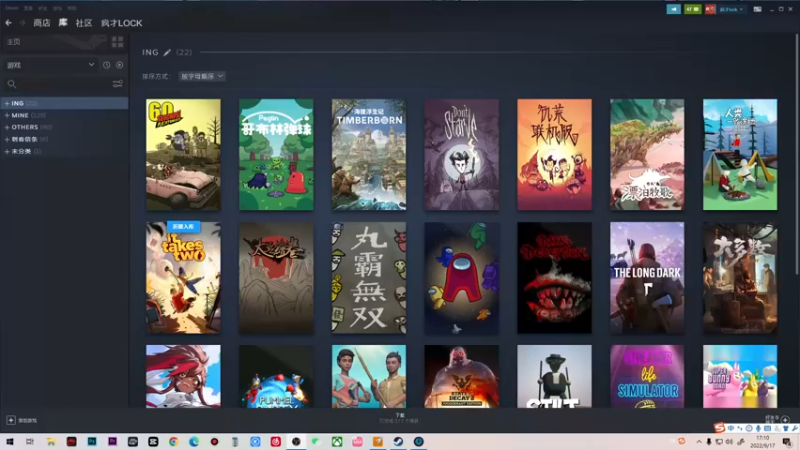The width and height of the screenshot is (800, 450).
Task: Open Google Chrome from taskbar
Action: 173,441
